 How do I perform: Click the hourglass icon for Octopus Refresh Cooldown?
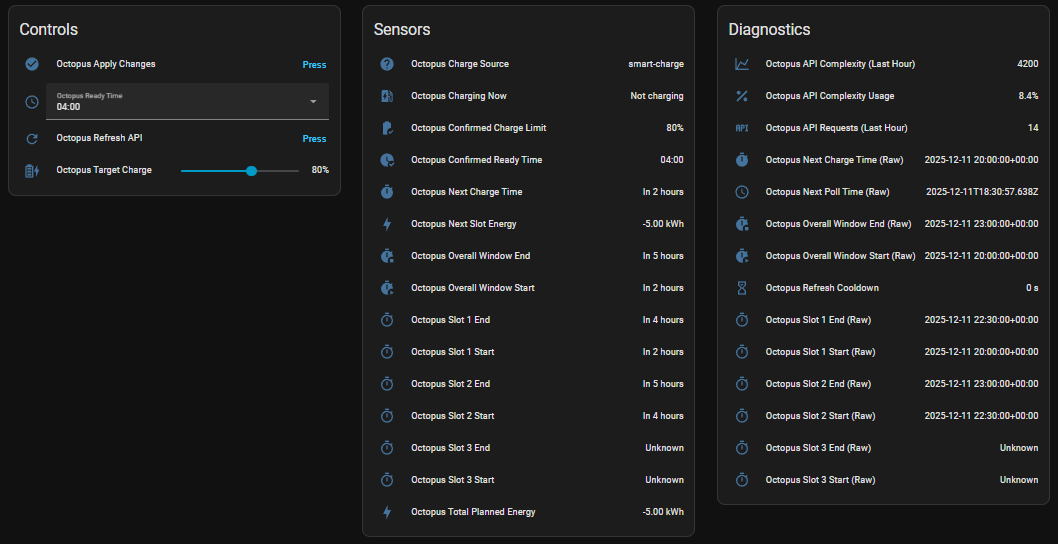point(742,288)
